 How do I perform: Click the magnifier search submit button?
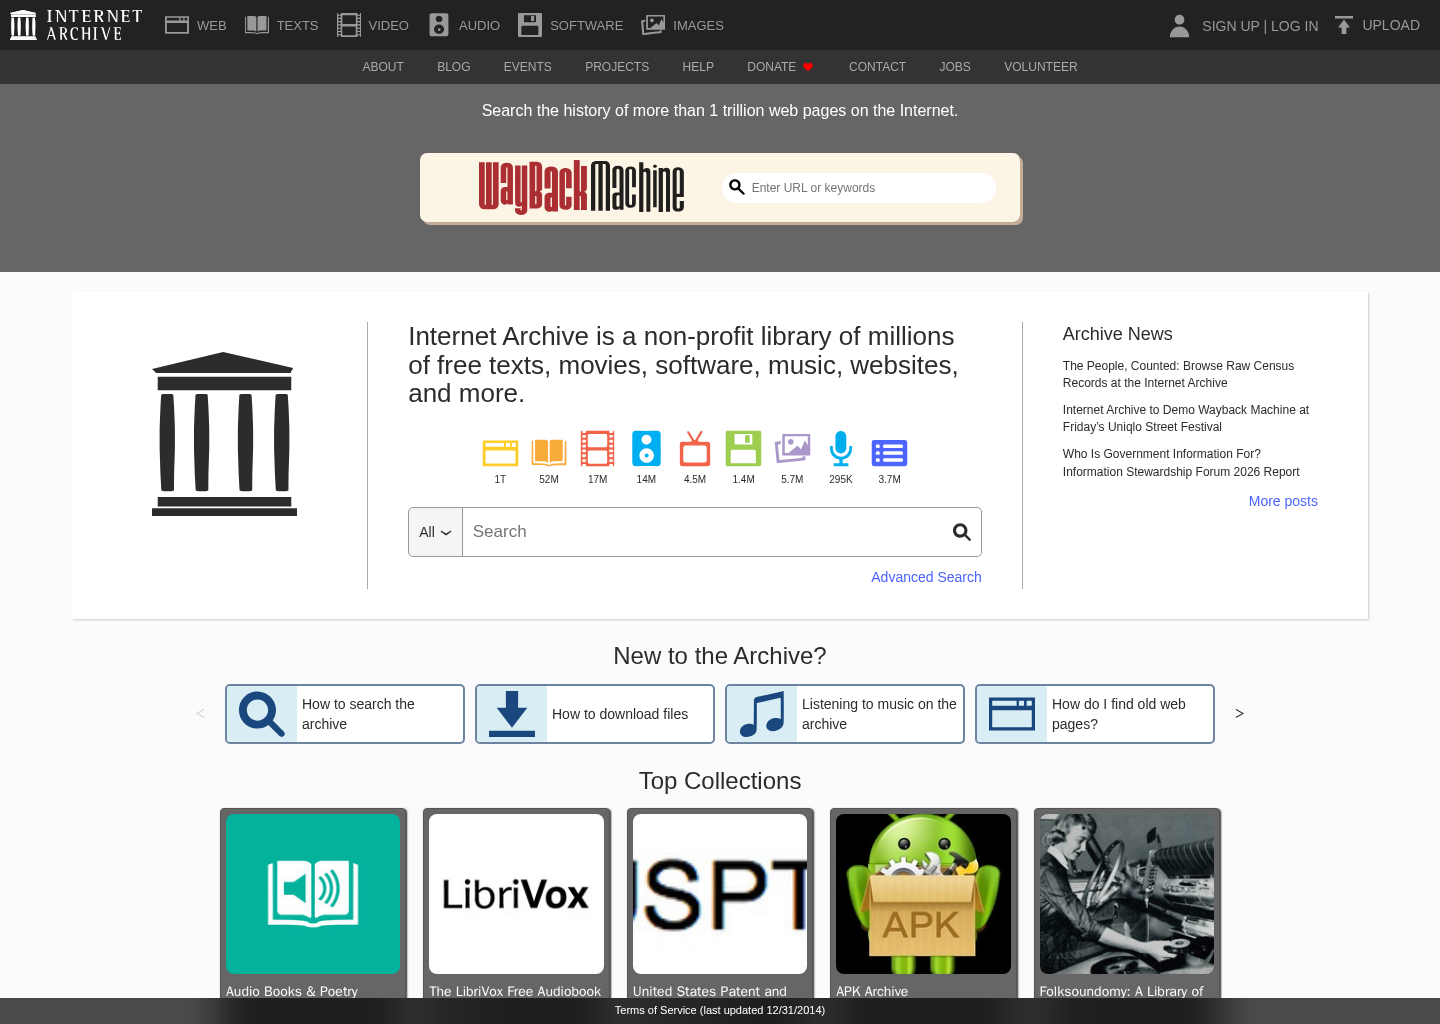(x=962, y=532)
